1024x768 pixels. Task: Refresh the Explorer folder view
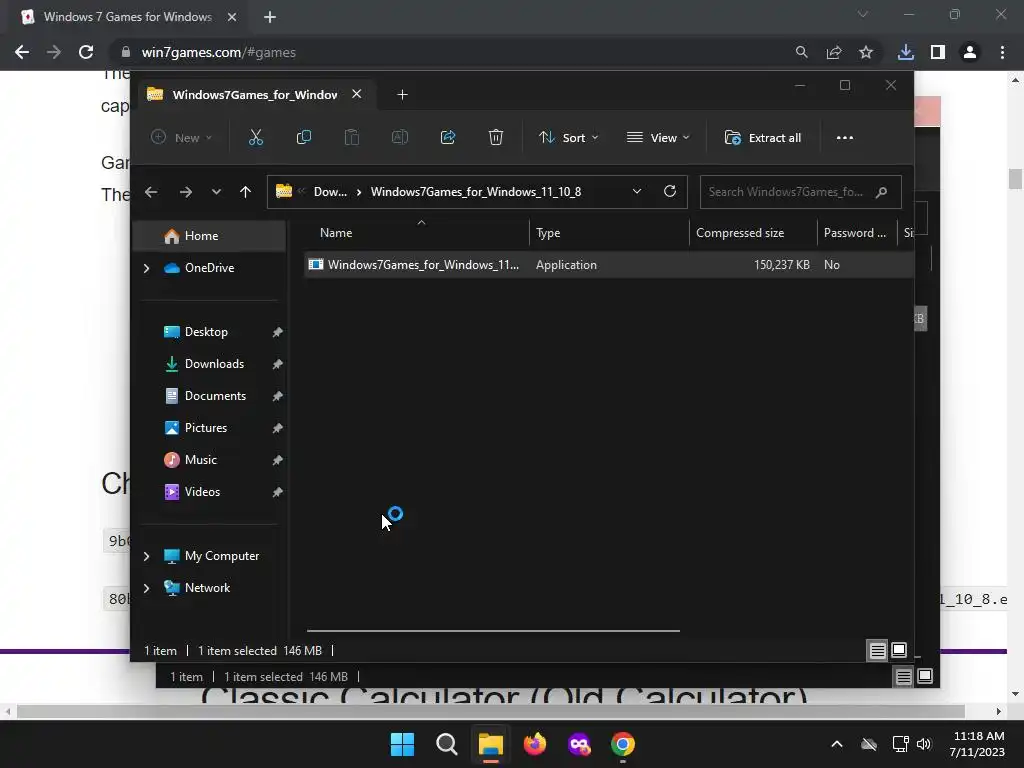(x=669, y=191)
